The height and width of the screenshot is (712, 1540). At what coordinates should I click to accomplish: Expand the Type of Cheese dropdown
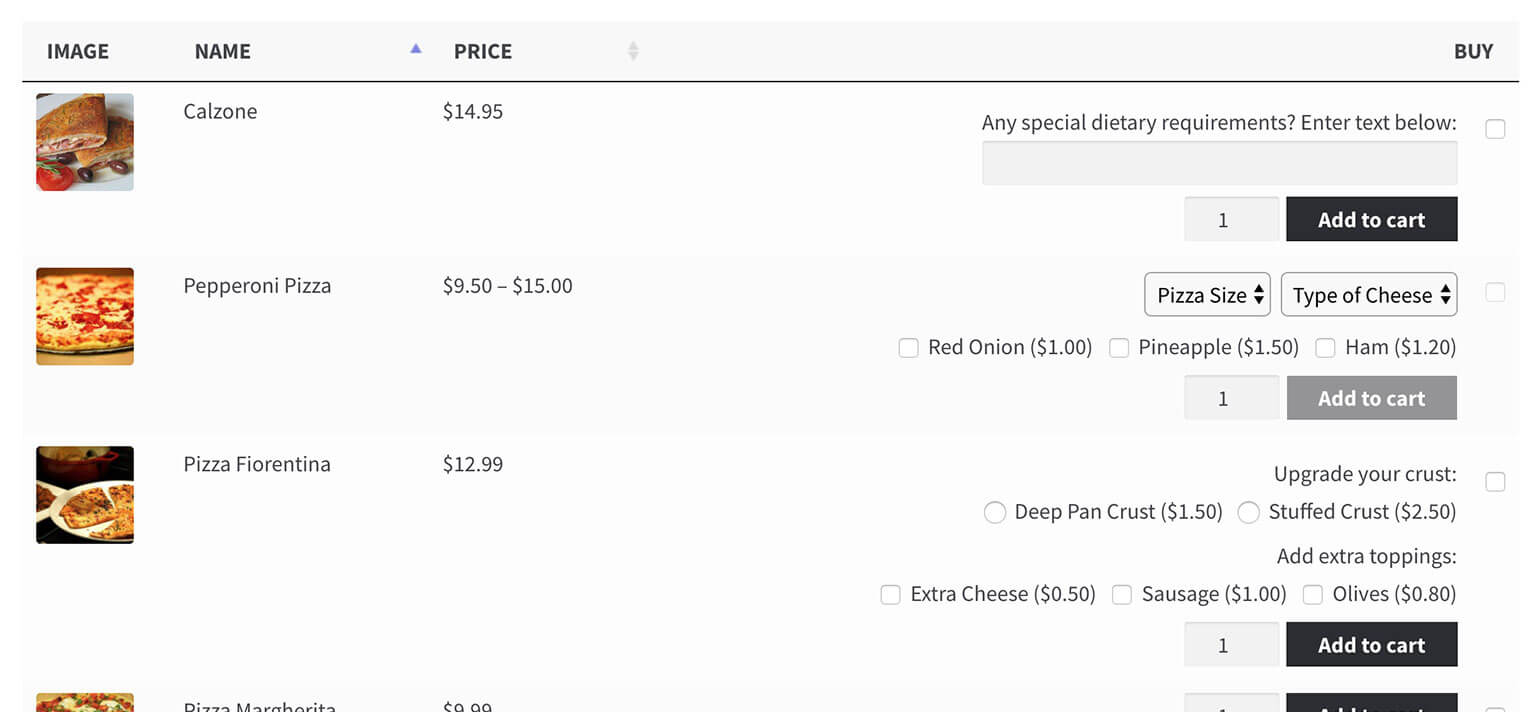(1368, 295)
